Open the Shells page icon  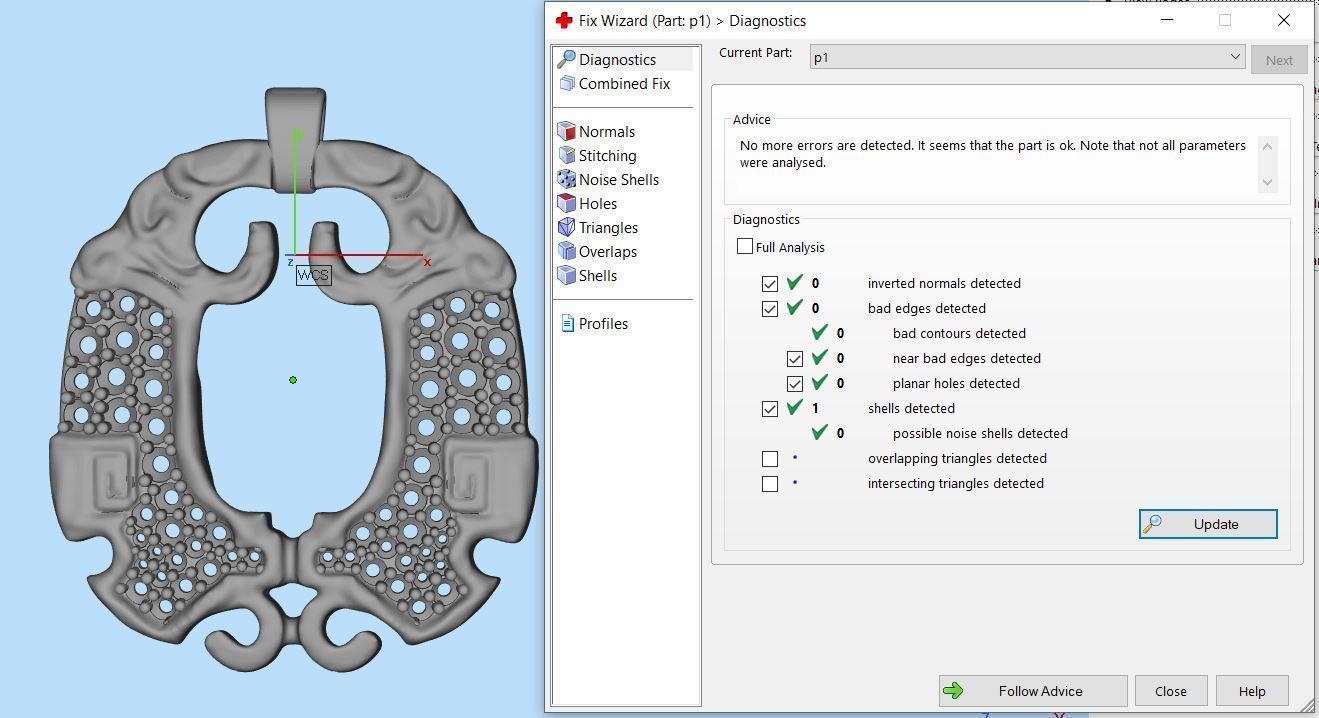tap(567, 276)
